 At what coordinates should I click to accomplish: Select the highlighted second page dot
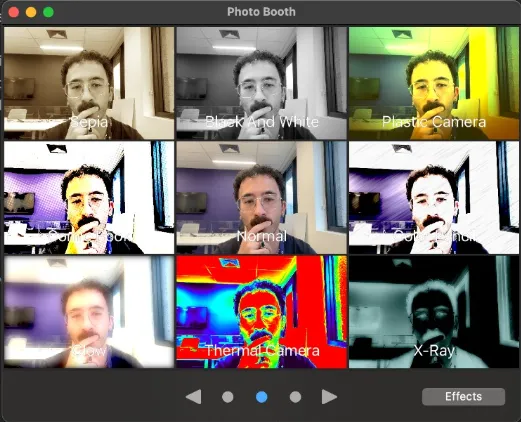coord(262,397)
